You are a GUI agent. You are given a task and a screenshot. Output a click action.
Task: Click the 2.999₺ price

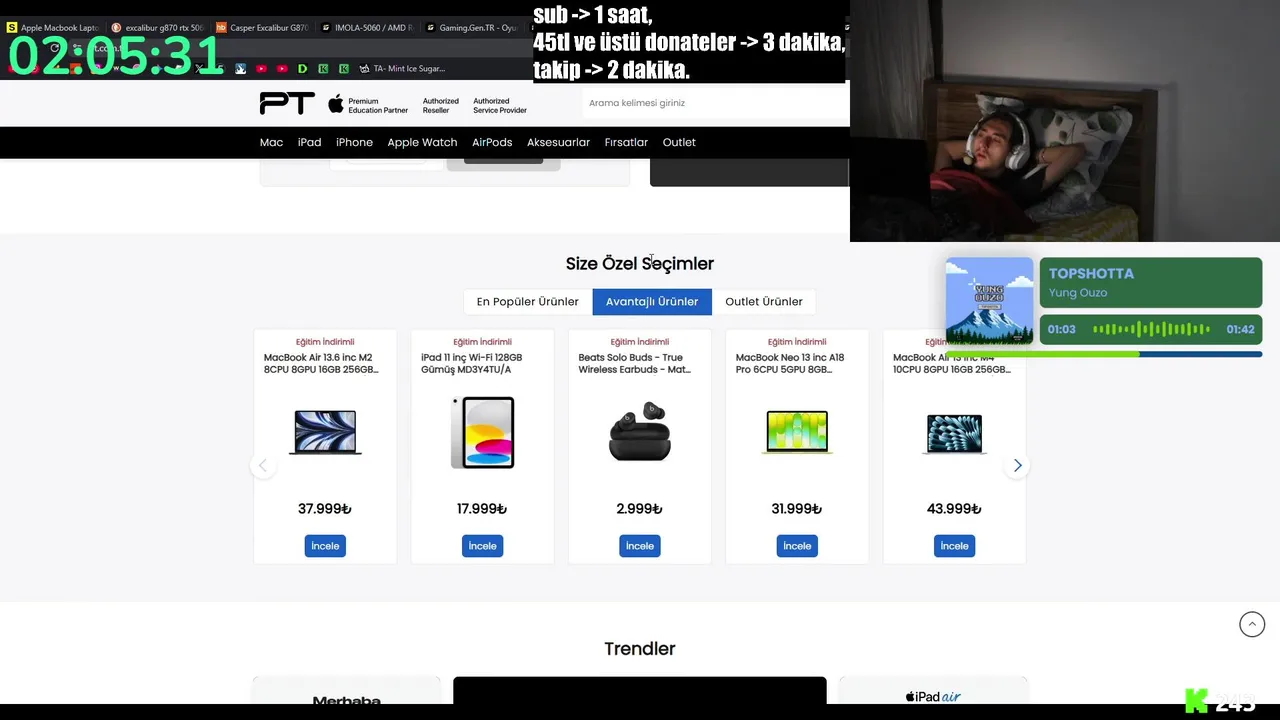pos(640,509)
